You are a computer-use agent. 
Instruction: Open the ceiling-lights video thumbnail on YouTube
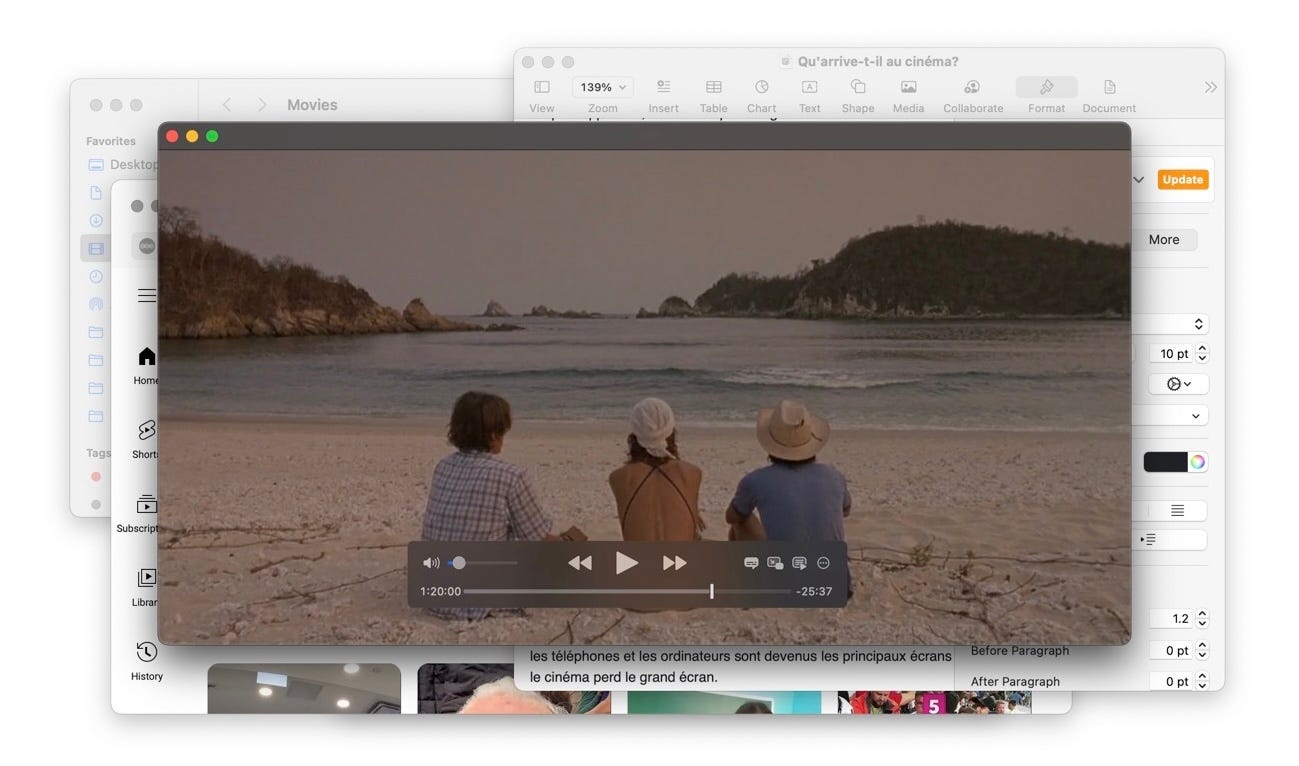[304, 688]
